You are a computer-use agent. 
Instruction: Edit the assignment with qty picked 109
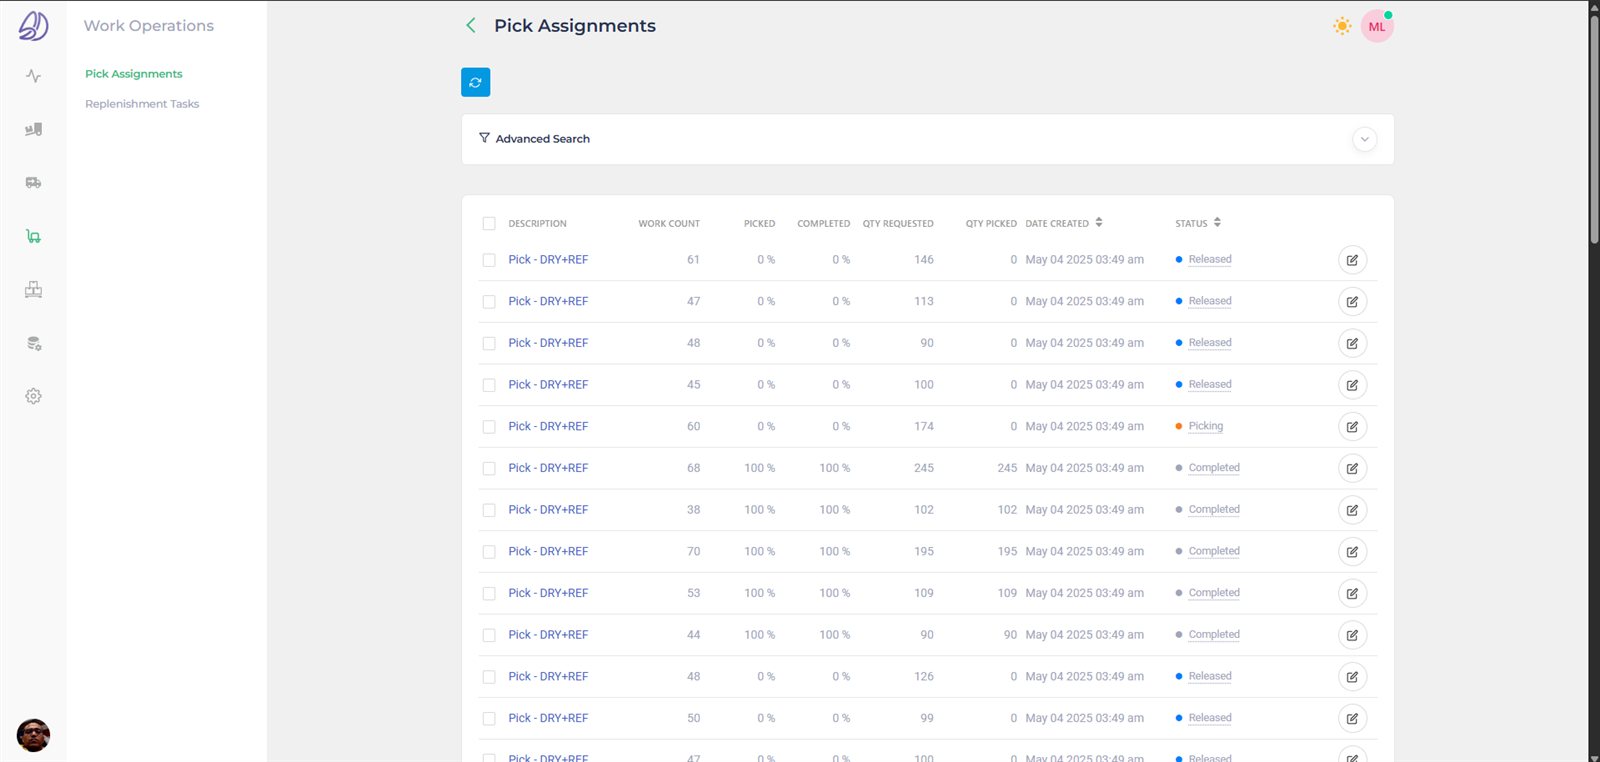pos(1352,594)
